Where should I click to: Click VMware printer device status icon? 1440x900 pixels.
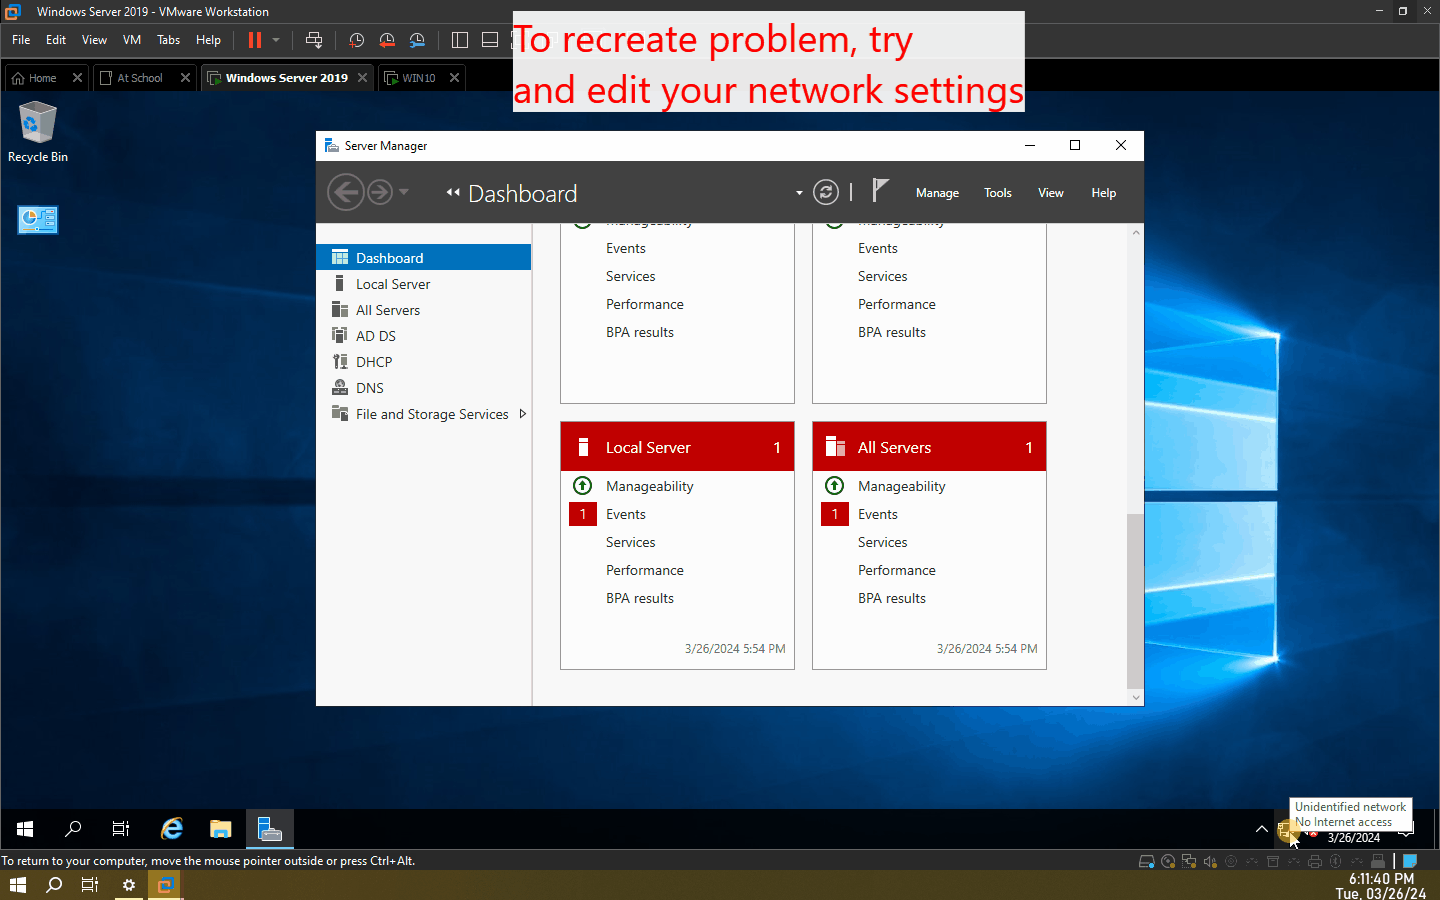coord(1315,861)
